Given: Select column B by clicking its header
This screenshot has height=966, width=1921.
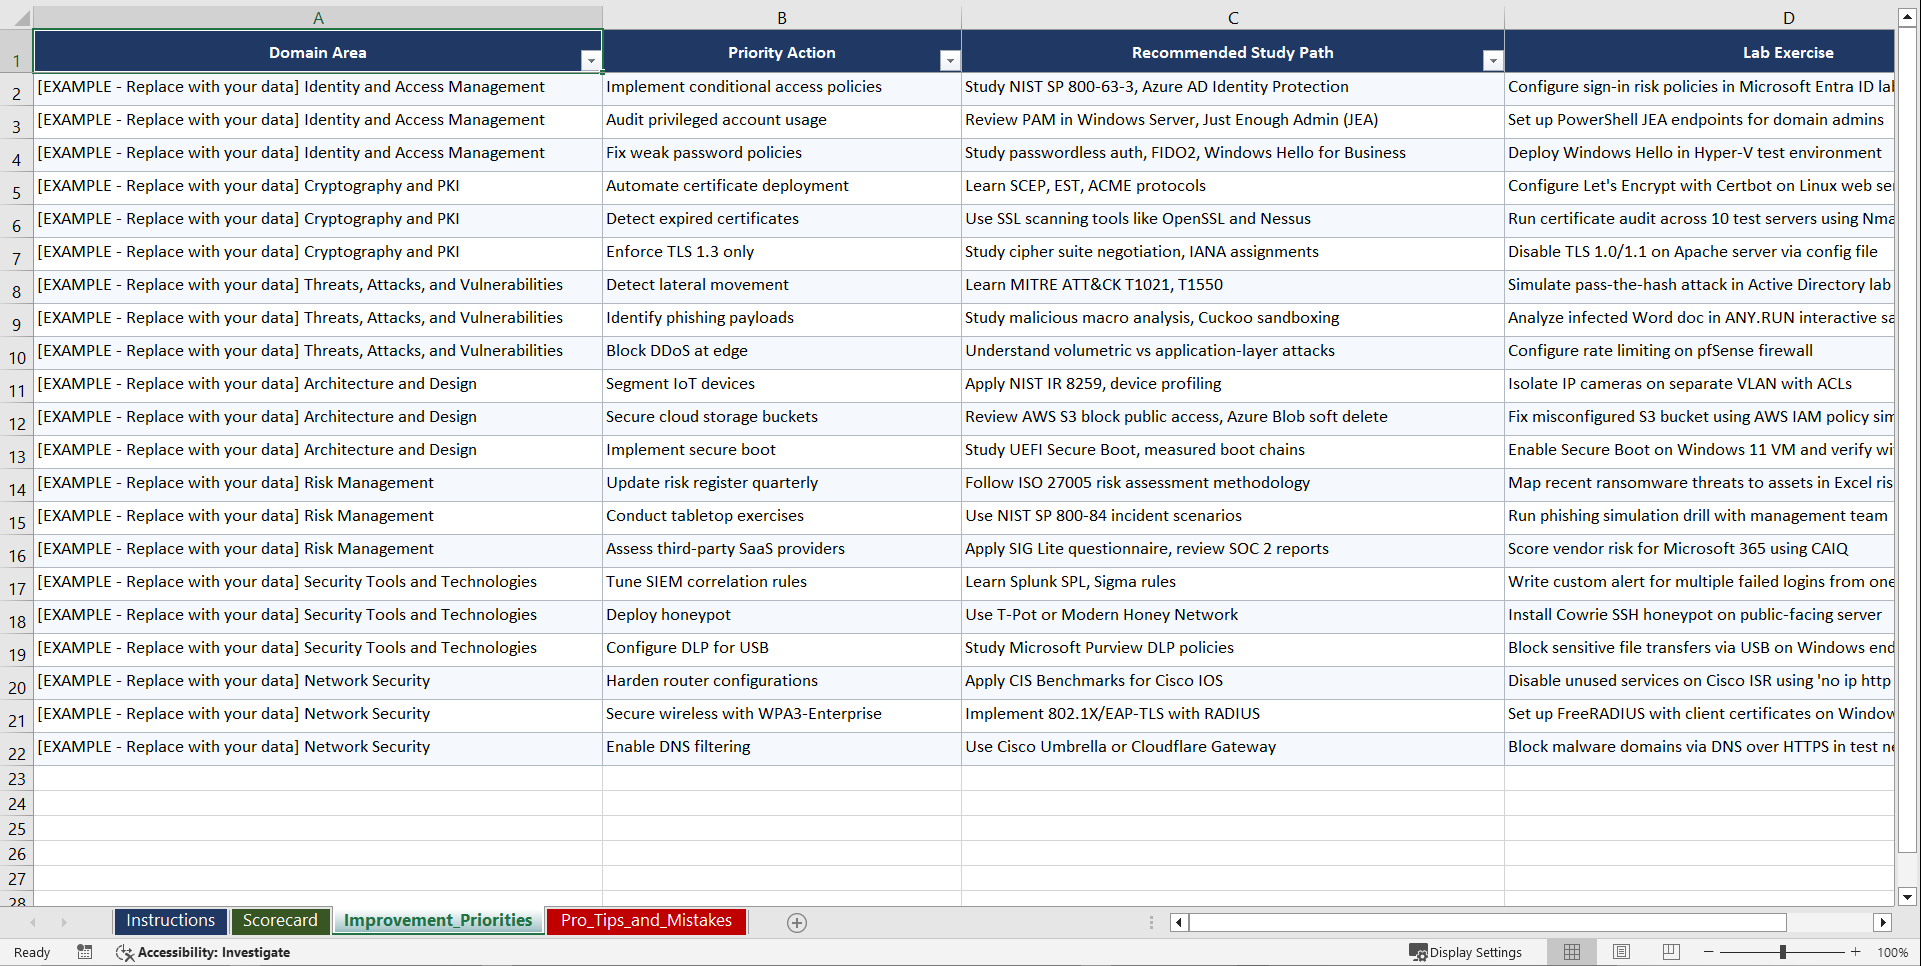Looking at the screenshot, I should (781, 16).
